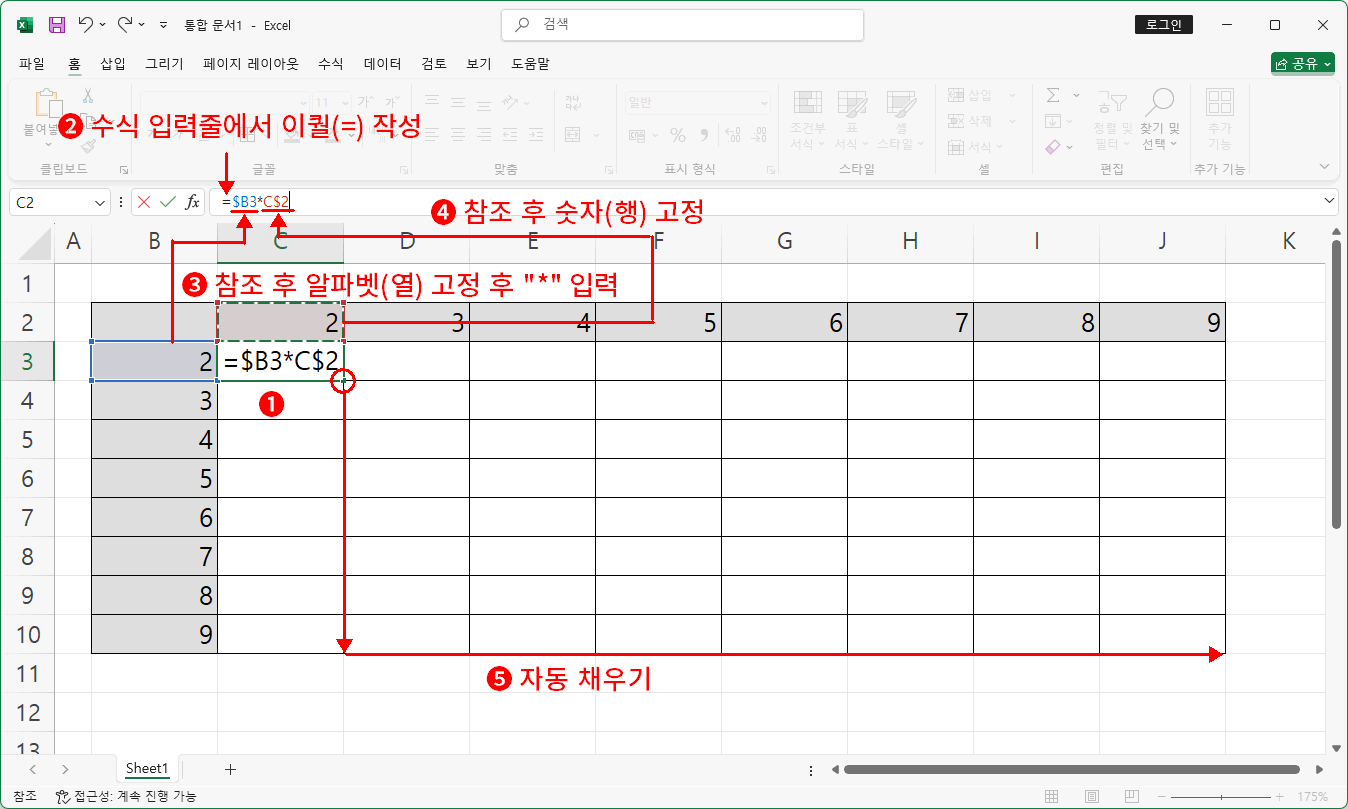Open Clipboard group dialog launcher
Image resolution: width=1348 pixels, height=809 pixels.
pos(124,169)
